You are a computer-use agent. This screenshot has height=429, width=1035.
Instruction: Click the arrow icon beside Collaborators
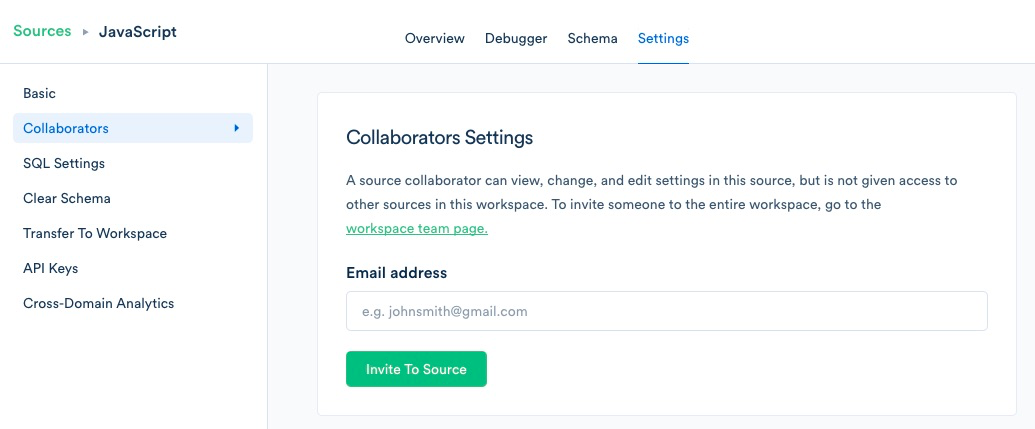pyautogui.click(x=236, y=128)
